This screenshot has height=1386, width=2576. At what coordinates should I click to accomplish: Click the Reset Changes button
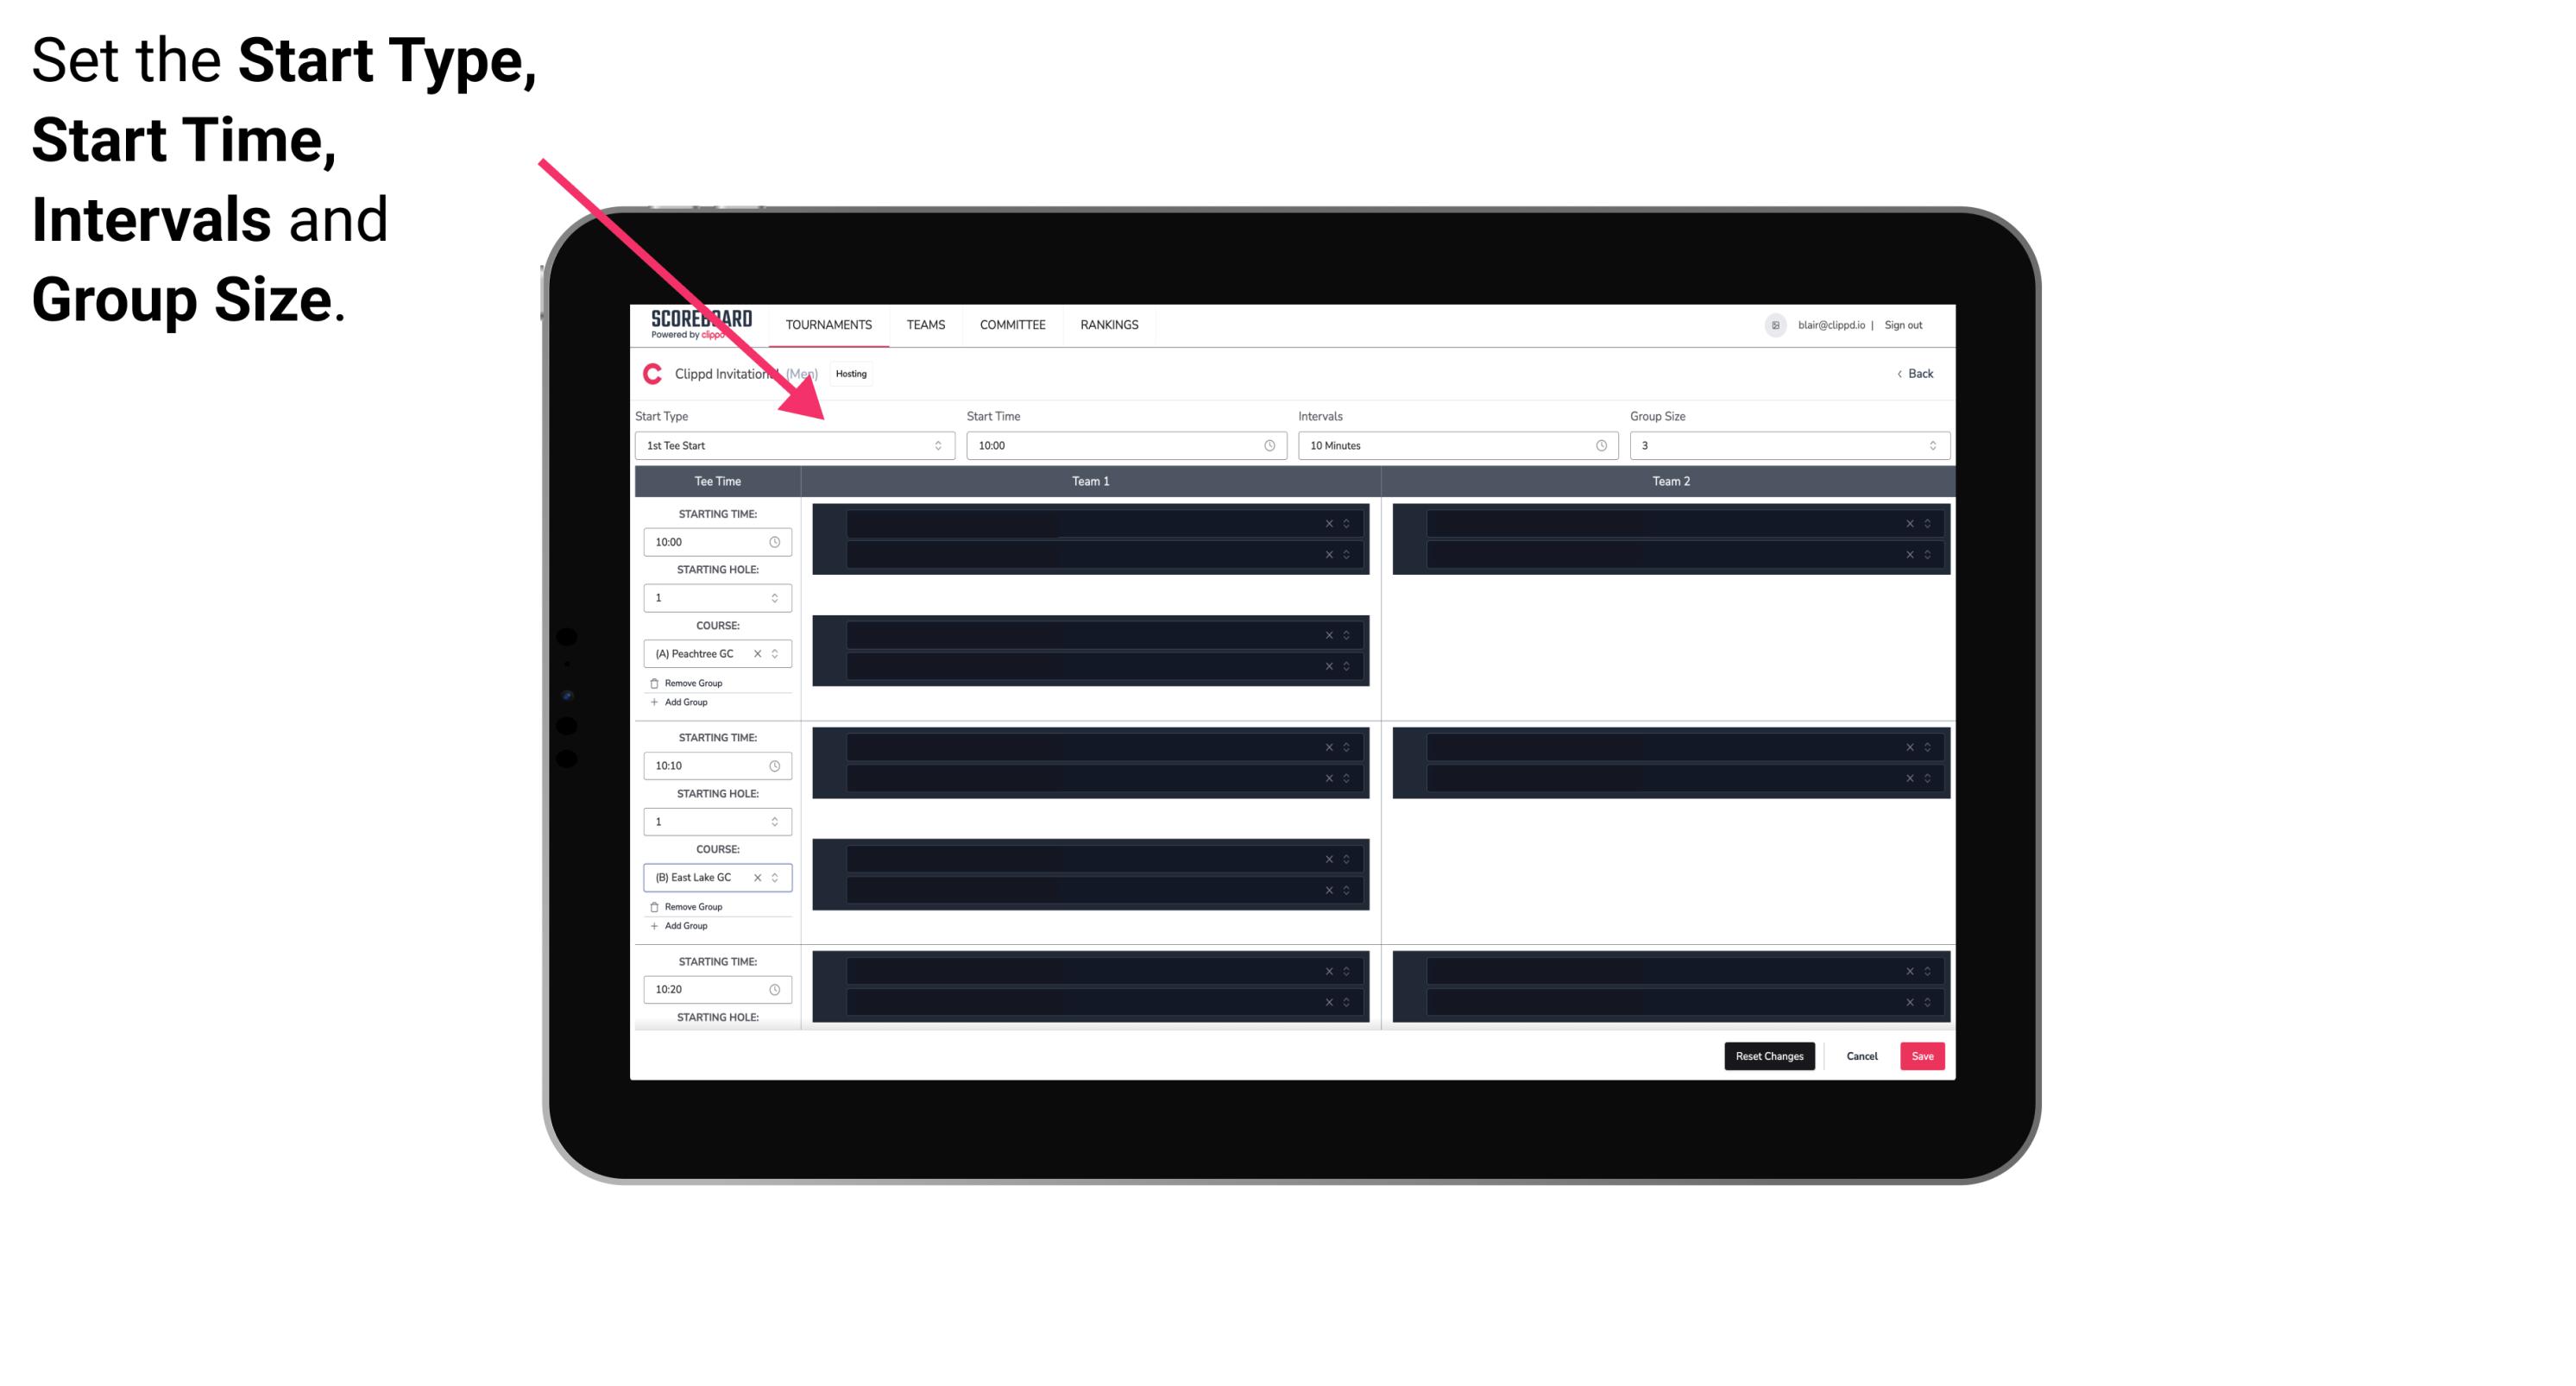point(1769,1056)
